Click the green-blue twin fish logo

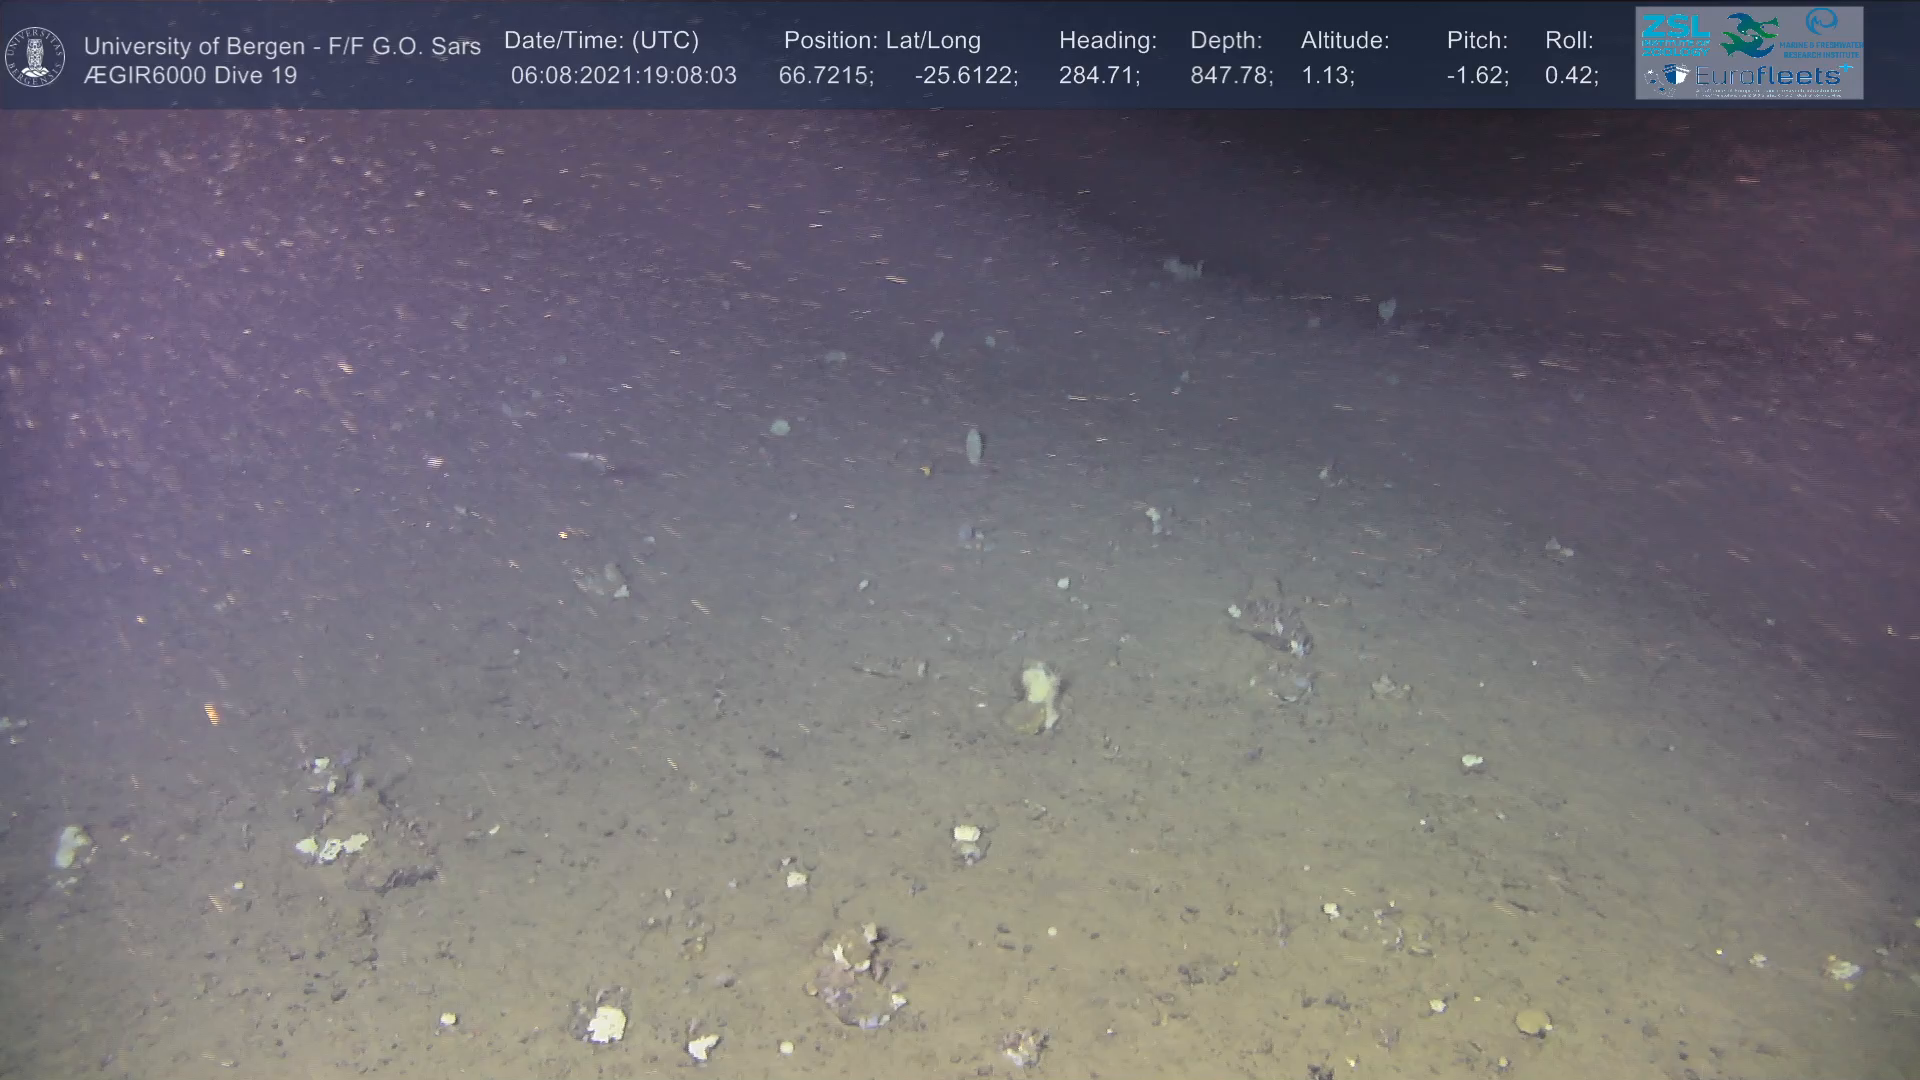(x=1749, y=34)
